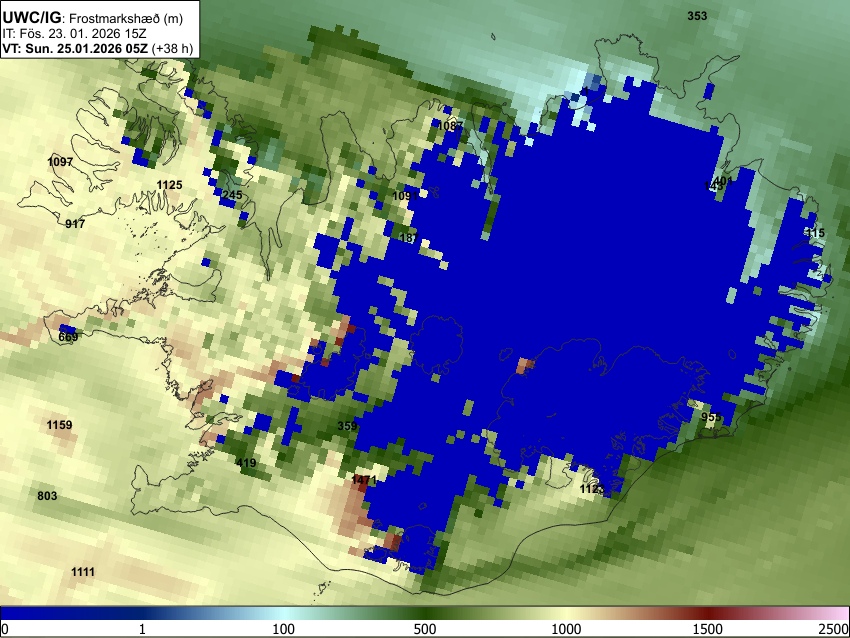Click the map value 419
Image resolution: width=850 pixels, height=638 pixels.
pos(246,462)
